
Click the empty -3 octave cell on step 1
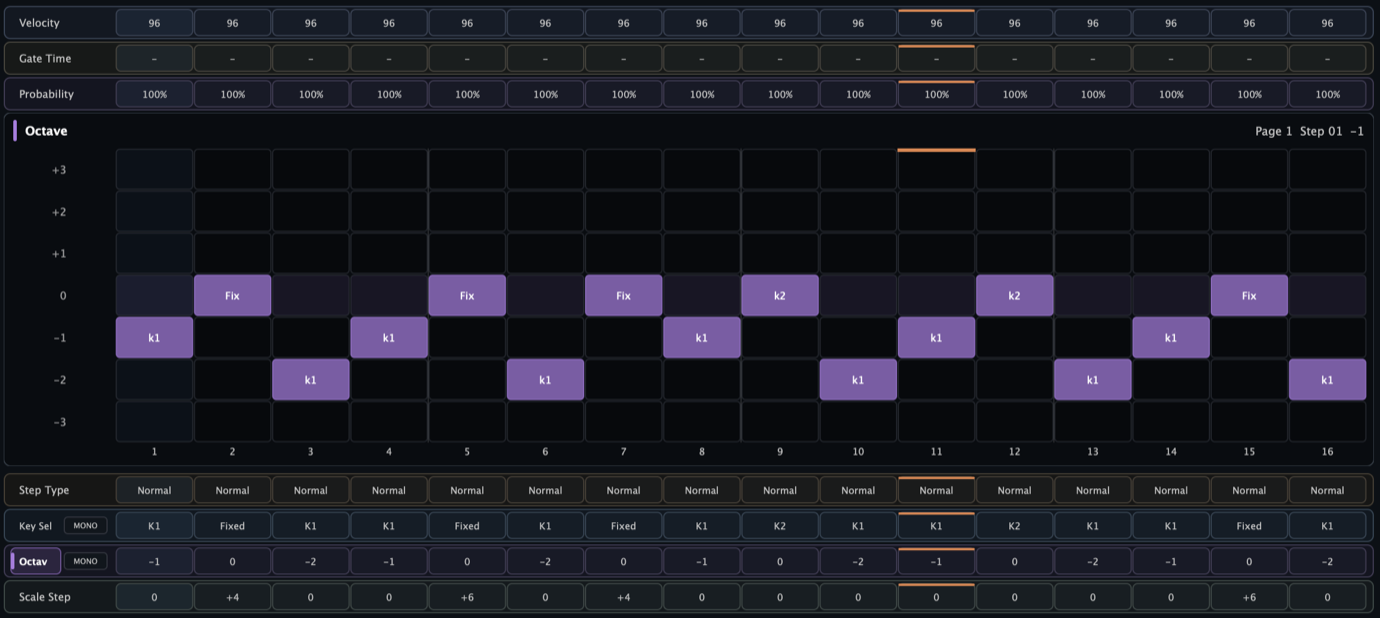(154, 422)
